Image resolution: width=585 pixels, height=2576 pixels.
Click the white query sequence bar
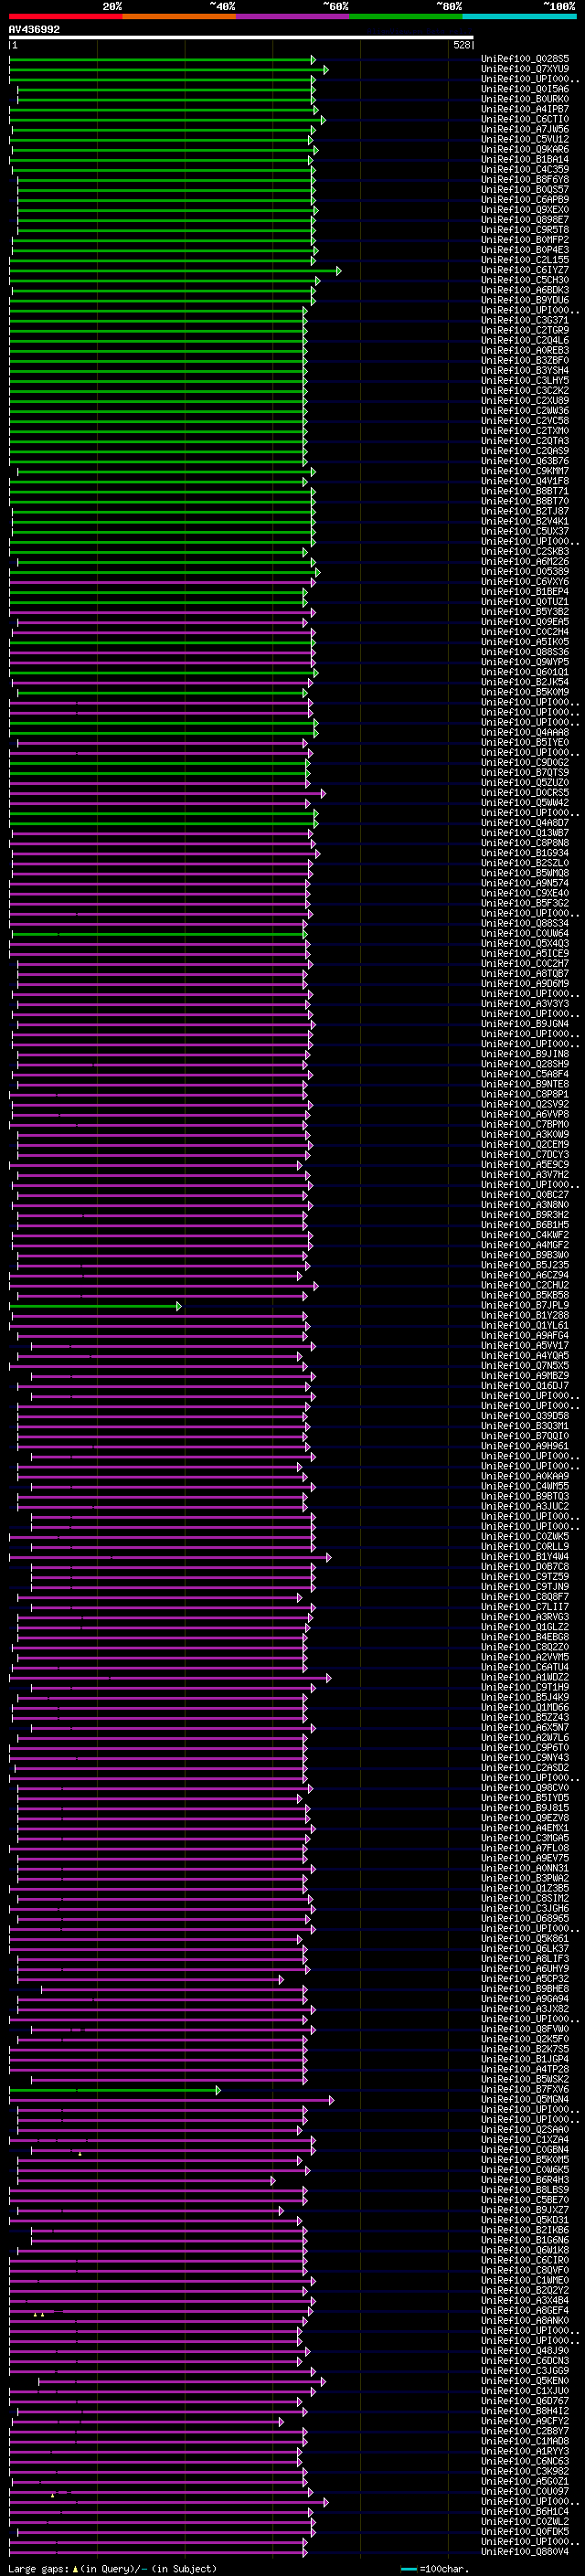click(241, 37)
